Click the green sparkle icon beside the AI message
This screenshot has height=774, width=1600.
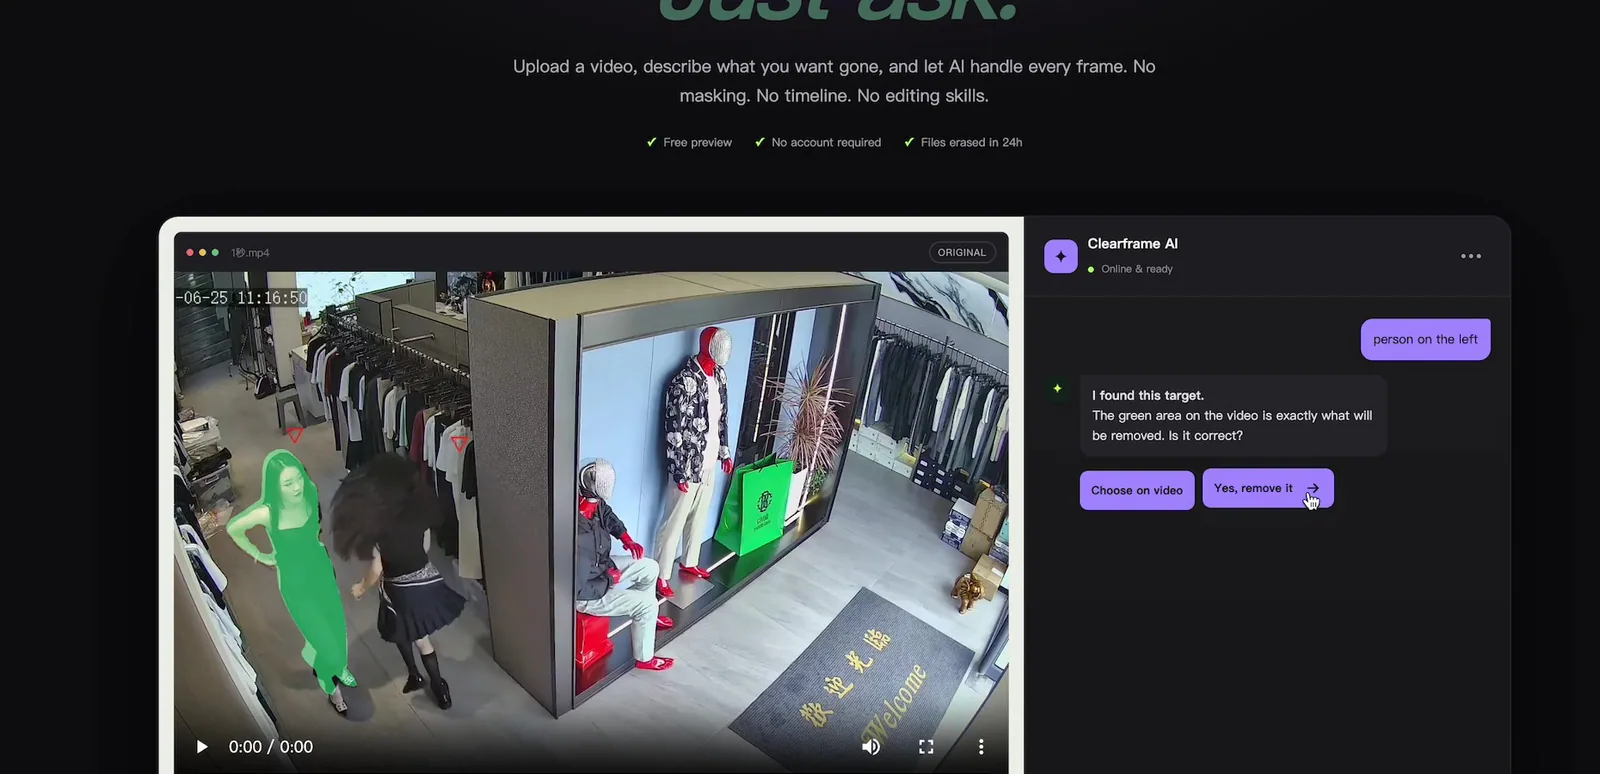point(1057,388)
